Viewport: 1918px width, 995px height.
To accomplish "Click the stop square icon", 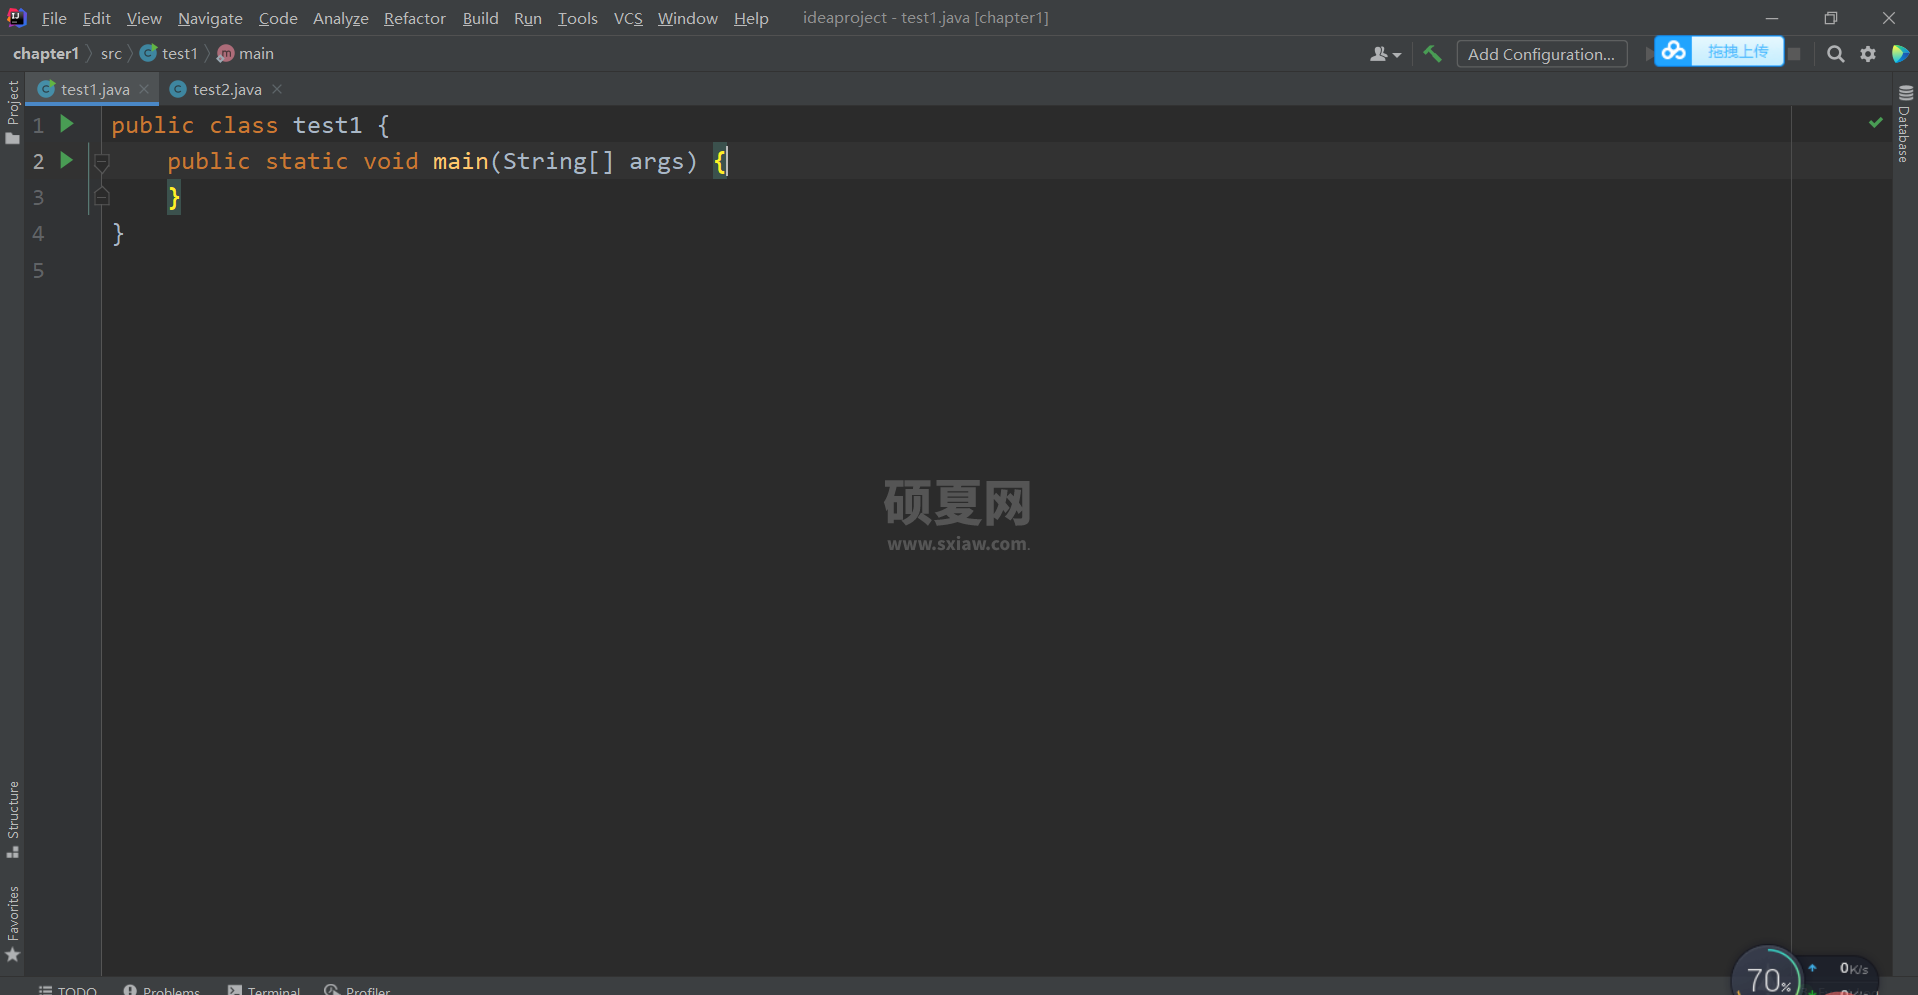I will point(1794,54).
